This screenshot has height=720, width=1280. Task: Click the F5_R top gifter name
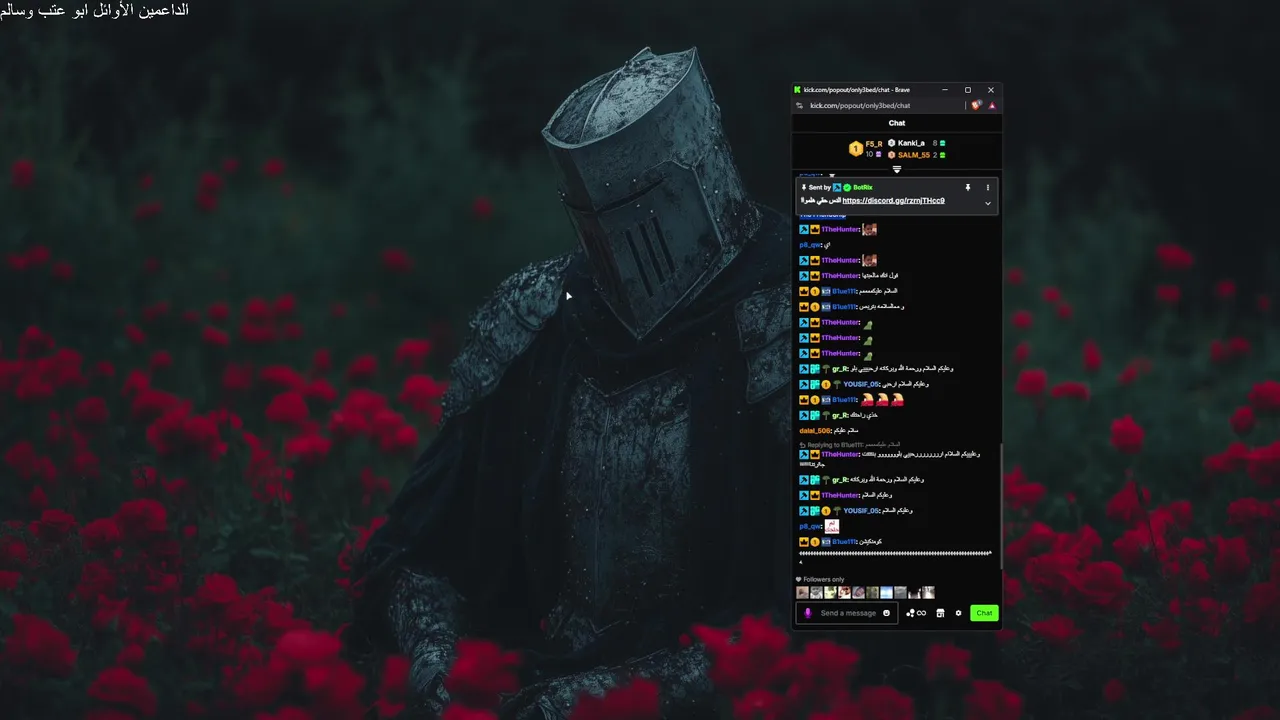874,144
